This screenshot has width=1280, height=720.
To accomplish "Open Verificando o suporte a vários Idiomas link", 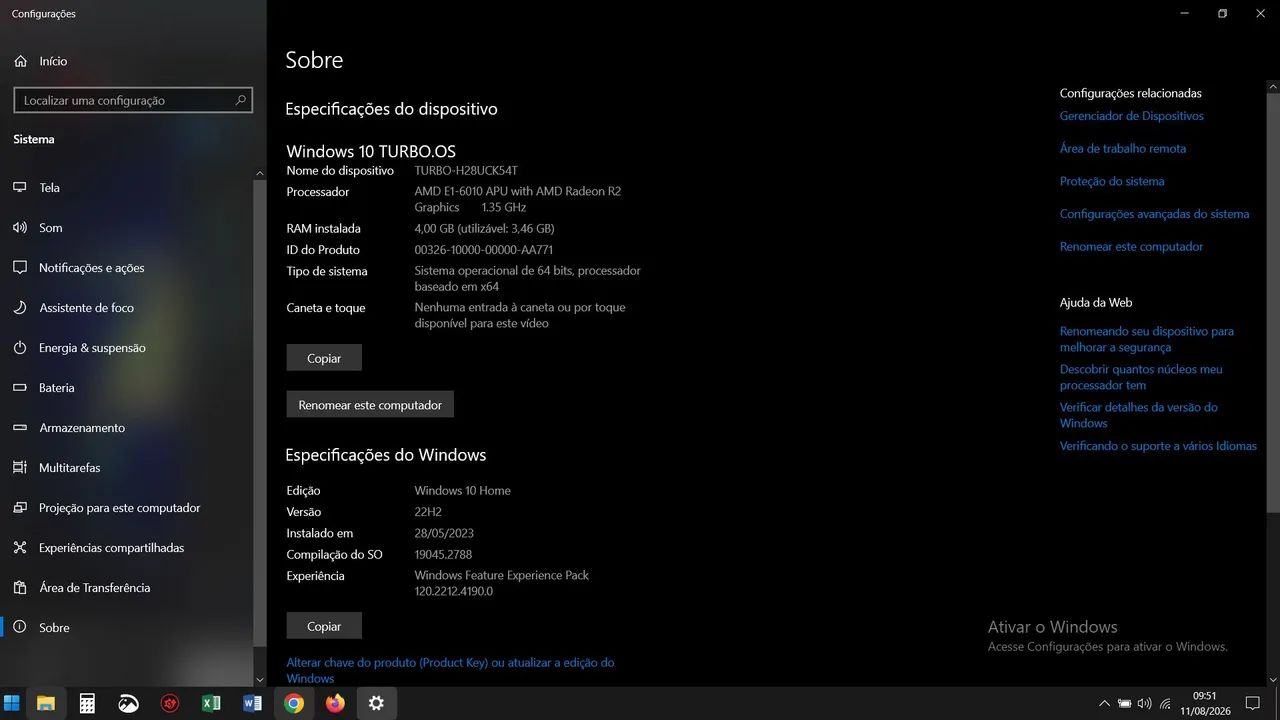I will pyautogui.click(x=1158, y=446).
